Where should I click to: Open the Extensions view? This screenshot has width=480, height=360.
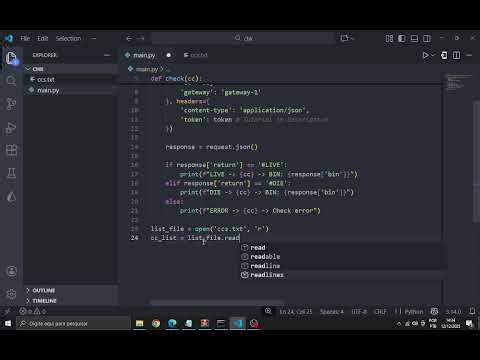11,150
